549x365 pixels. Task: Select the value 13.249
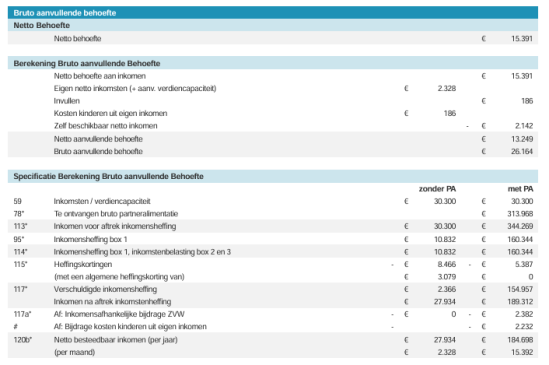point(522,139)
